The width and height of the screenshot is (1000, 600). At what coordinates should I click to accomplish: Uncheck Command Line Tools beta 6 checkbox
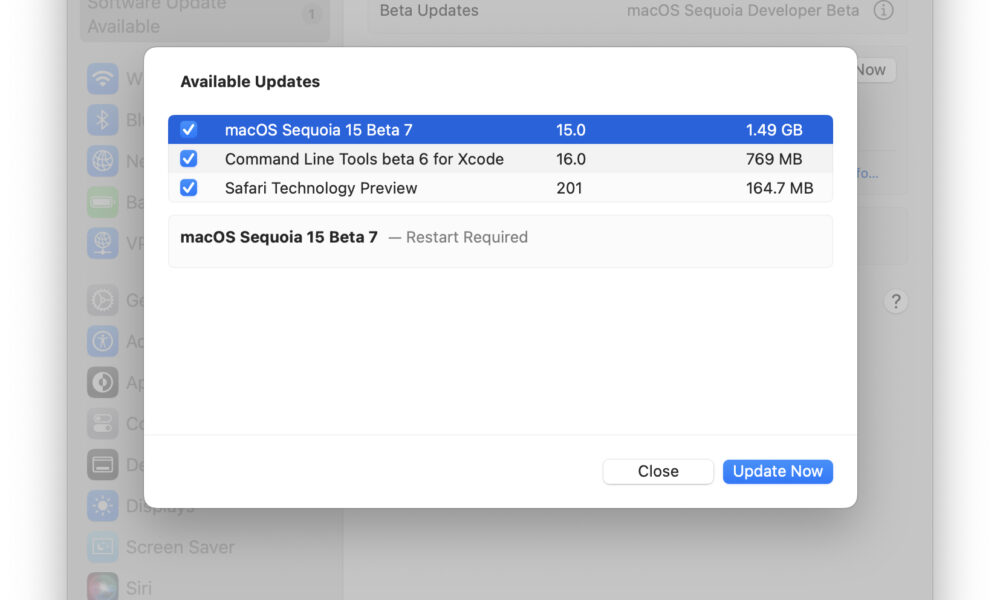click(188, 159)
